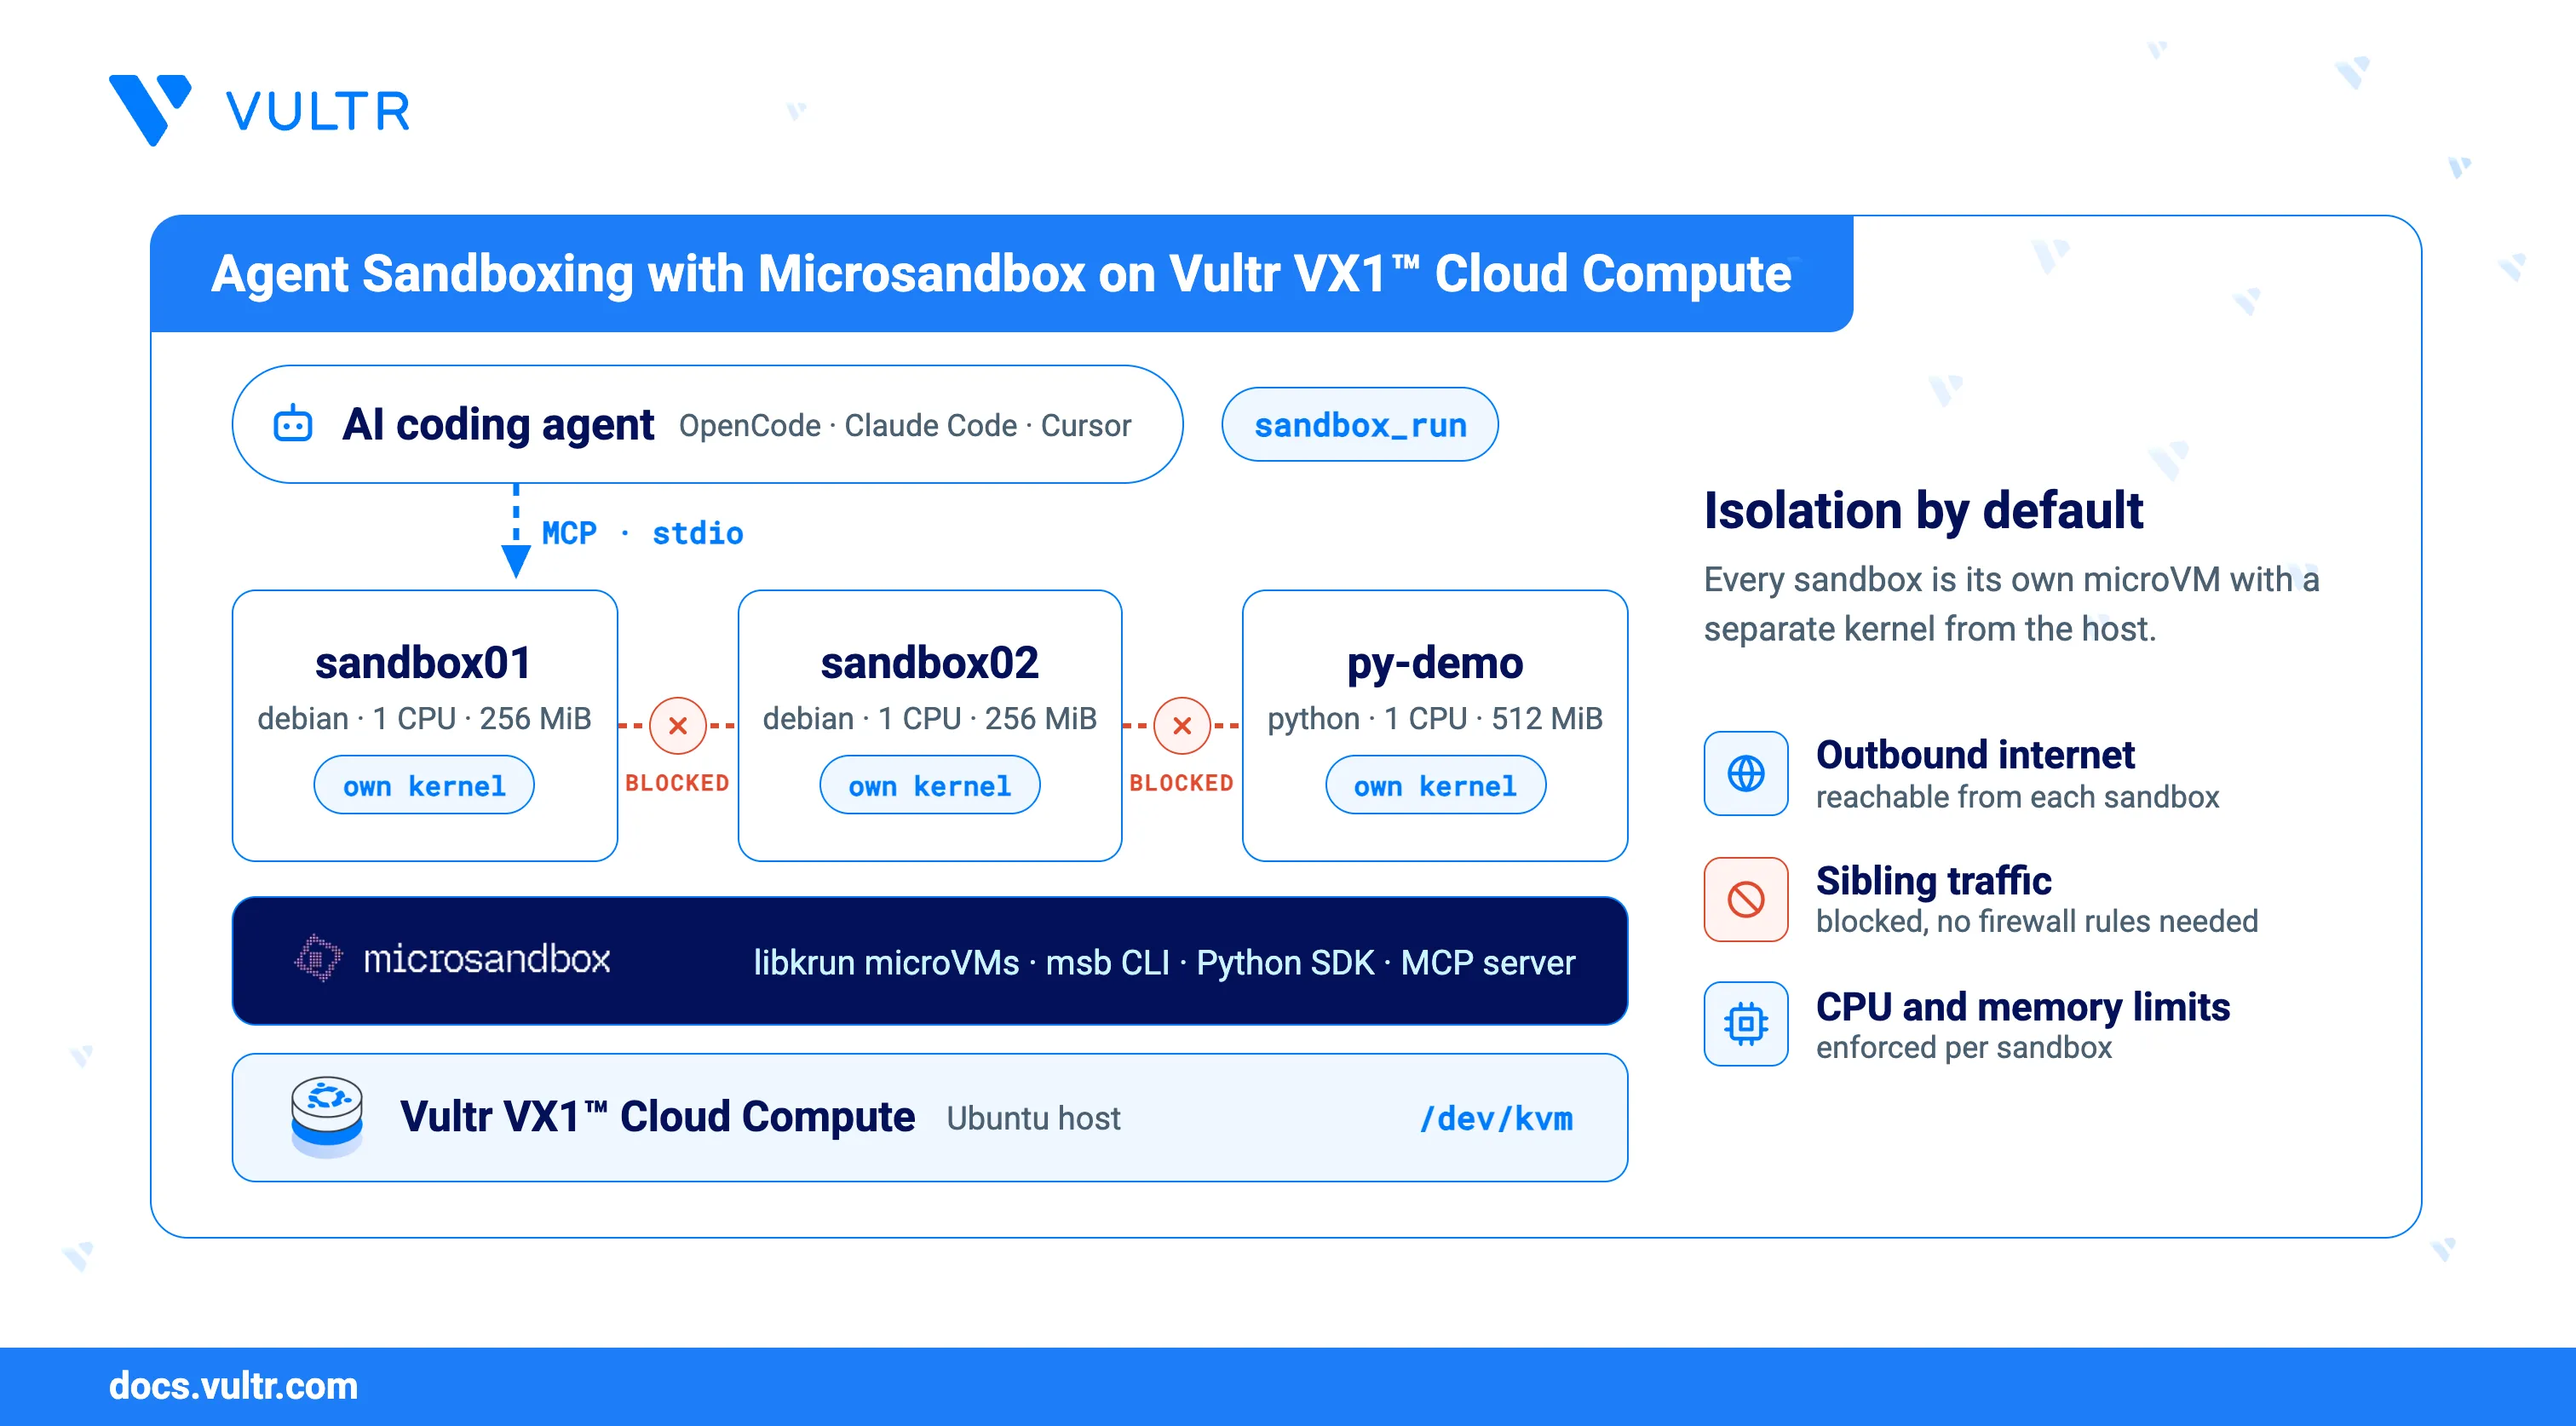Click the prohibited icon for Sibling traffic

(x=1746, y=899)
